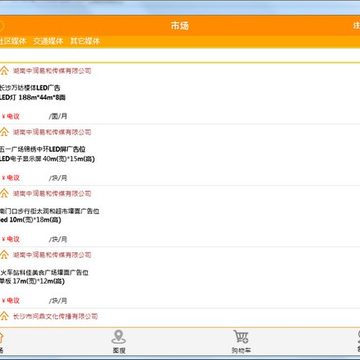
Task: Click spec text LED灯 188m*44m*8面
Action: (x=33, y=98)
